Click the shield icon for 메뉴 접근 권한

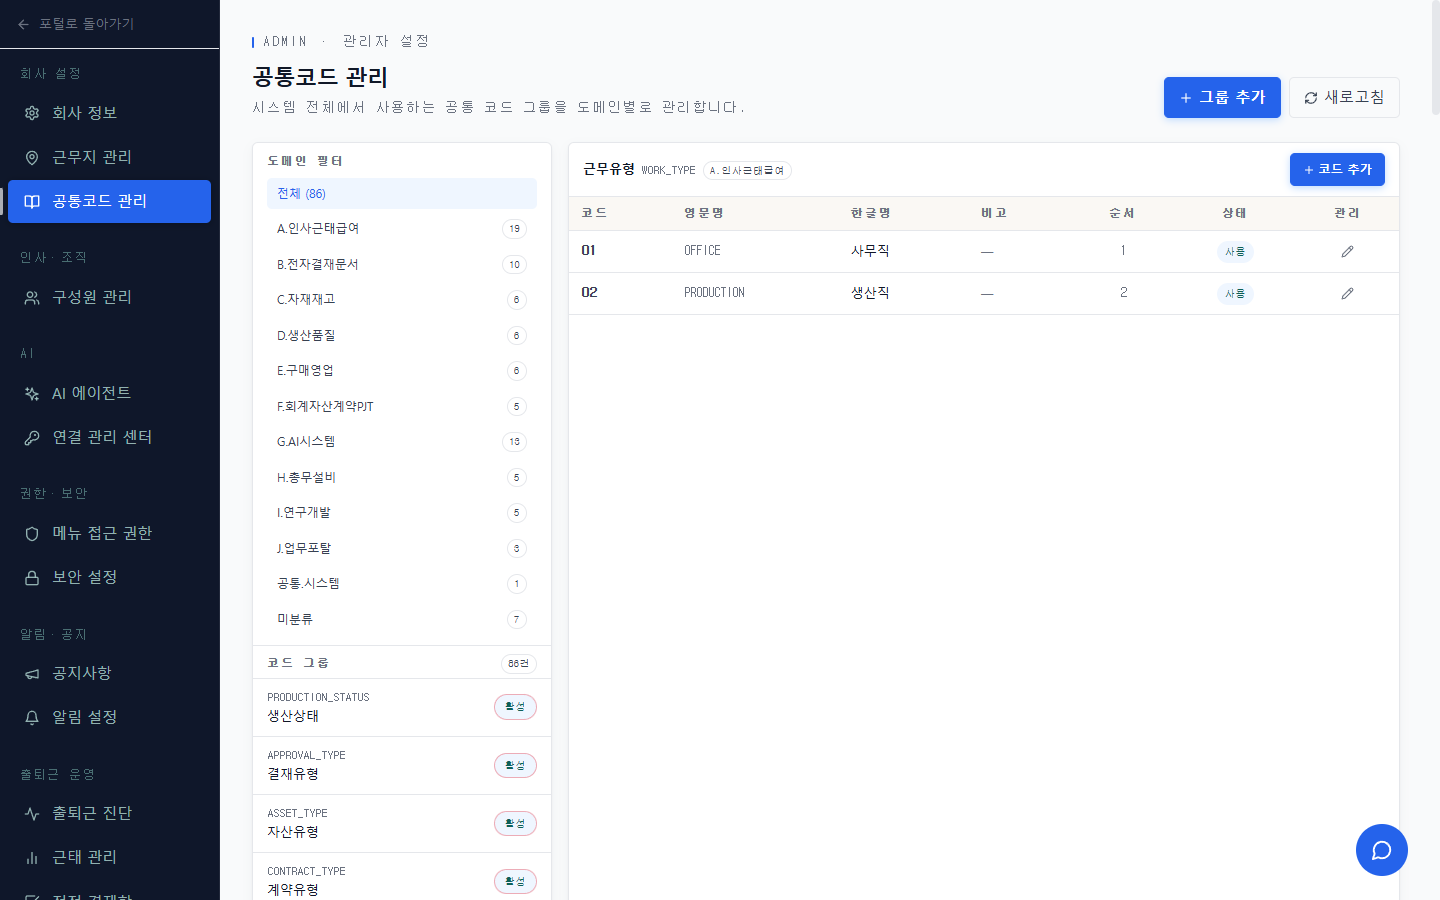[32, 533]
